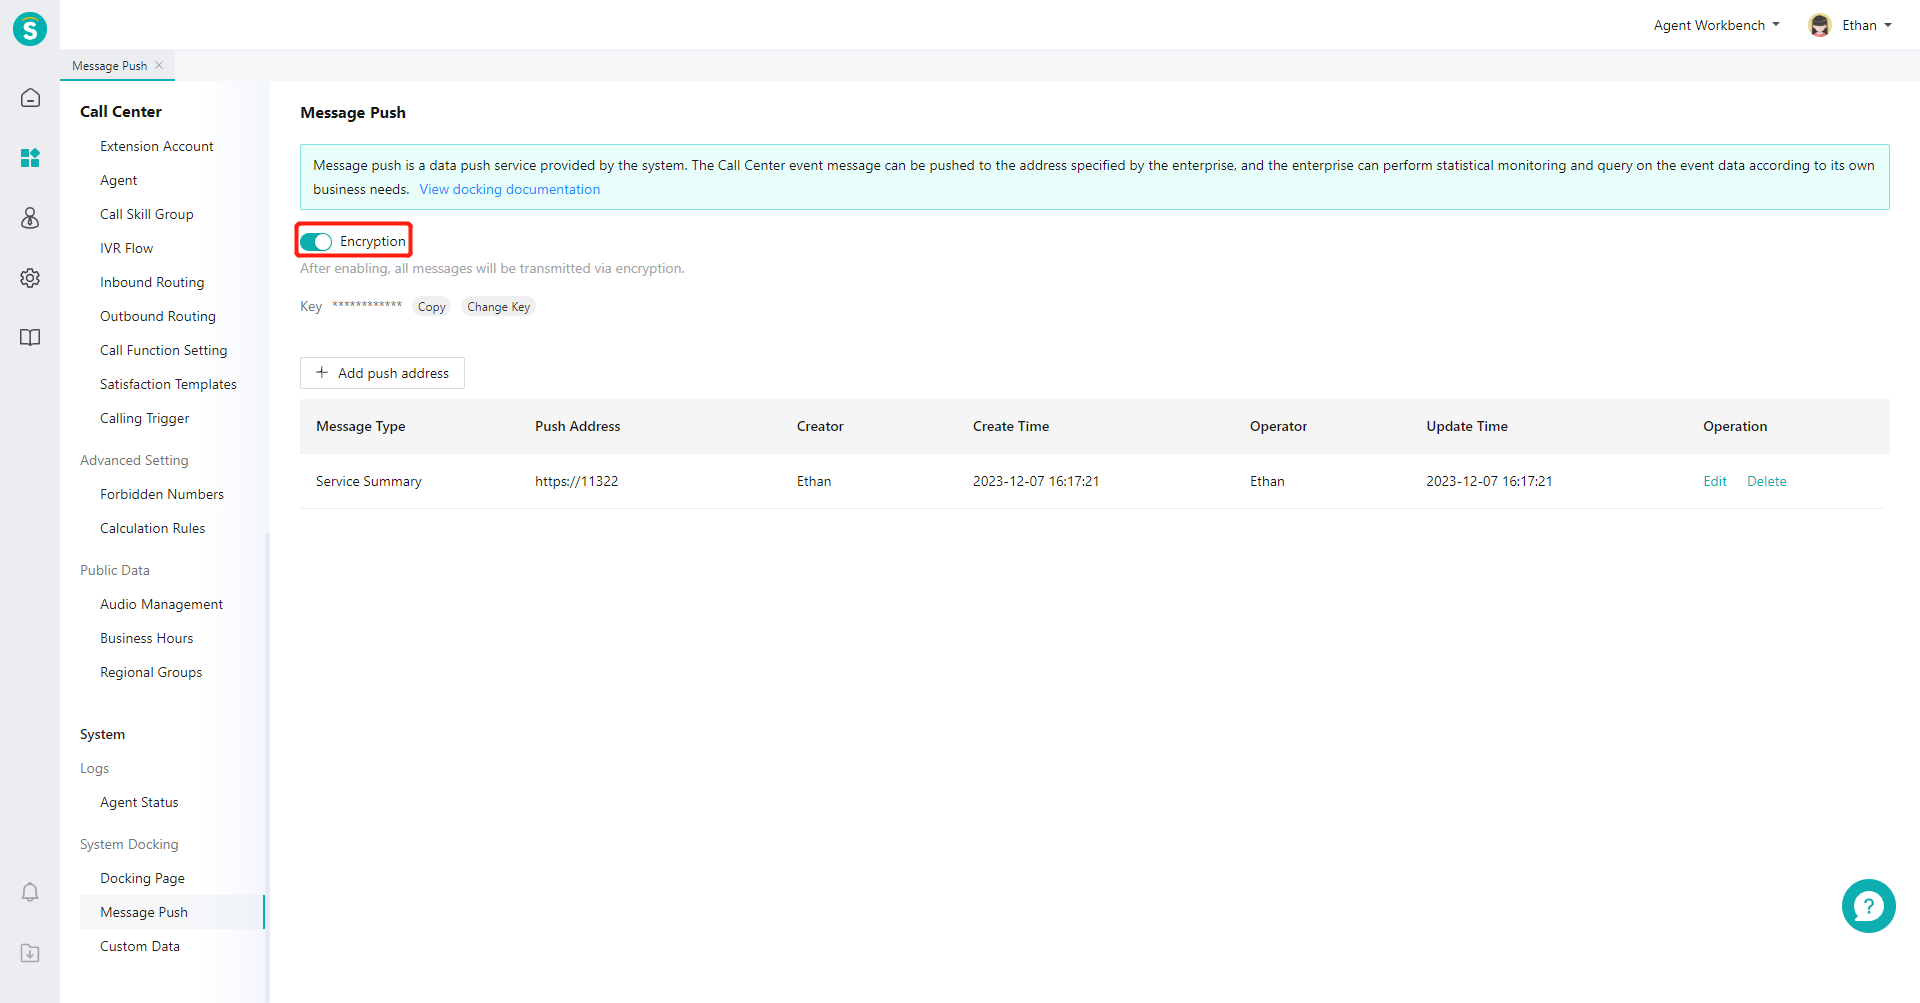1920x1003 pixels.
Task: Open Custom Data menu item
Action: point(140,946)
